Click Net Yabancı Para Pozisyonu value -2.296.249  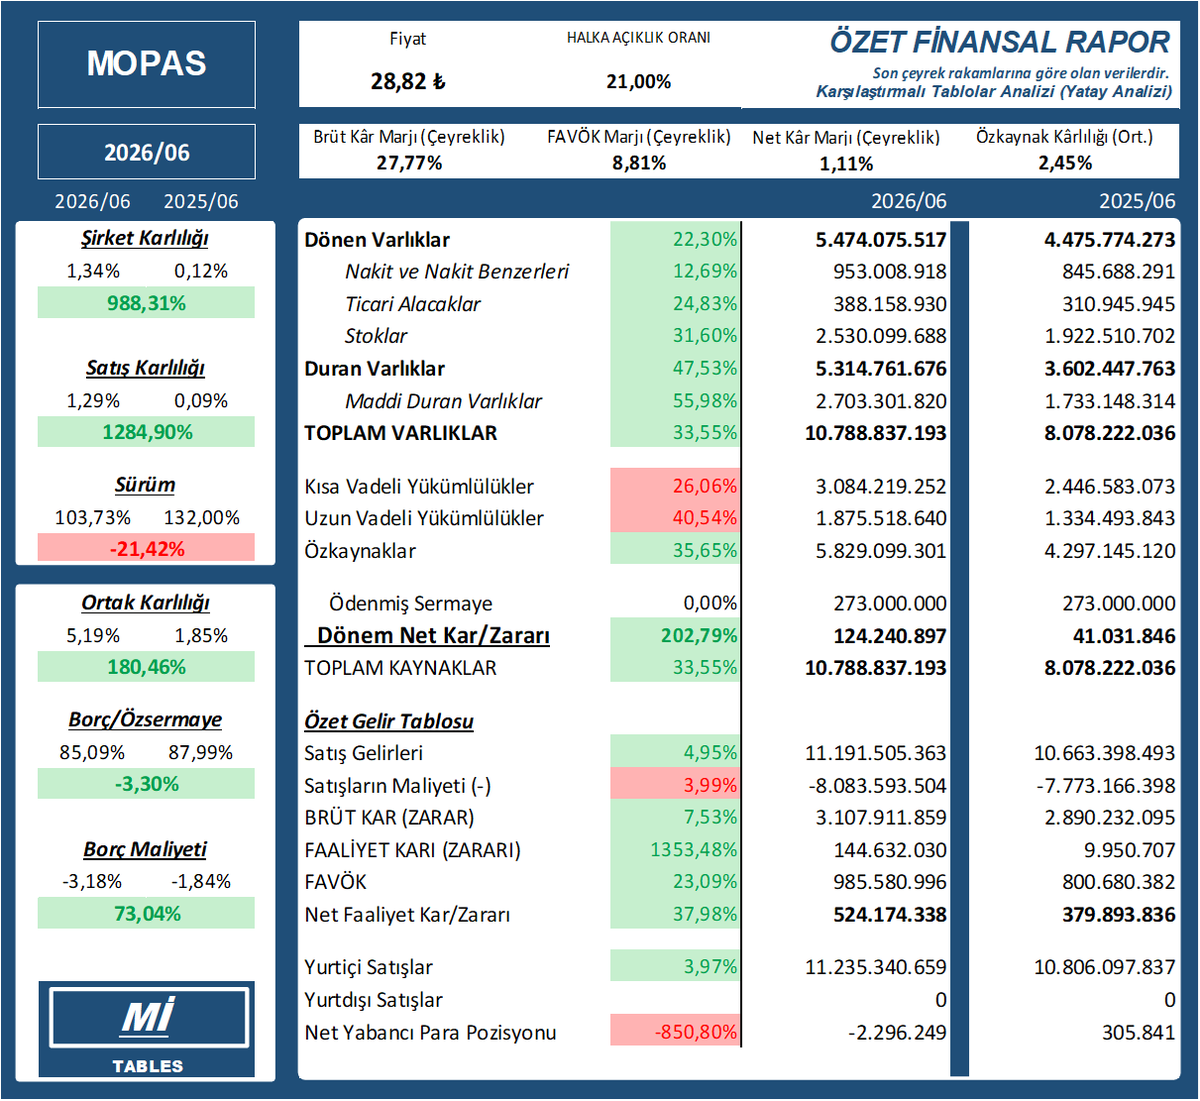897,1033
